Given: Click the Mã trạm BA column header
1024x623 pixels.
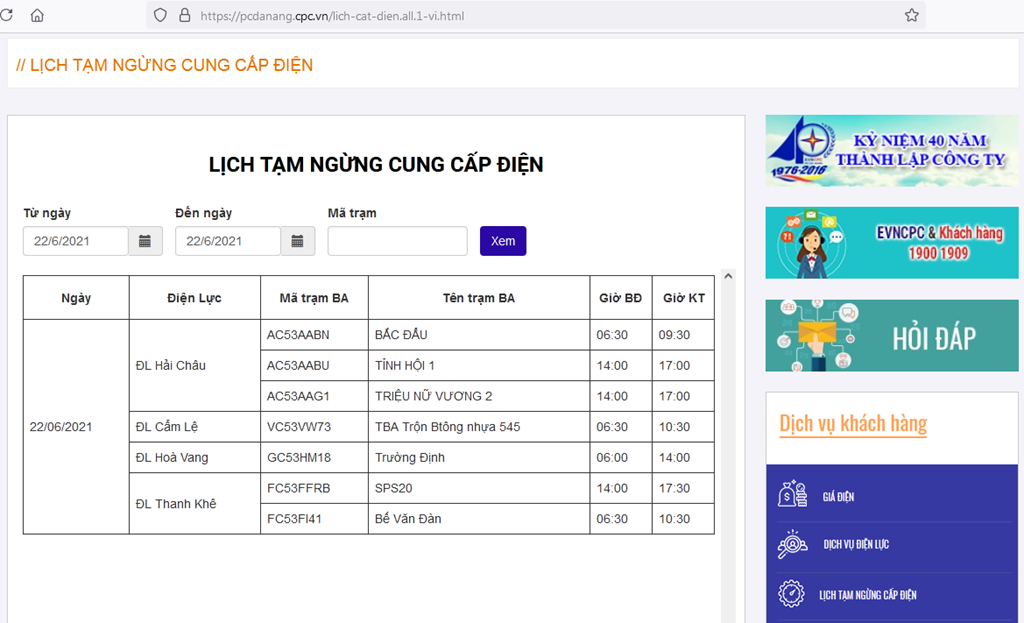Looking at the screenshot, I should tap(314, 298).
